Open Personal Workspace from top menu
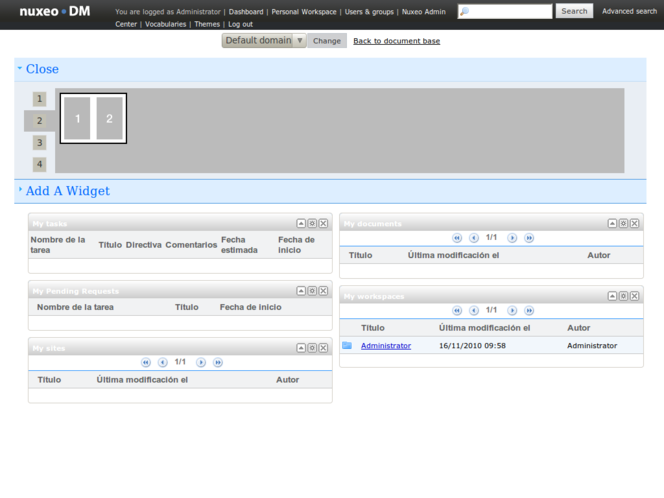664x498 pixels. [x=304, y=12]
